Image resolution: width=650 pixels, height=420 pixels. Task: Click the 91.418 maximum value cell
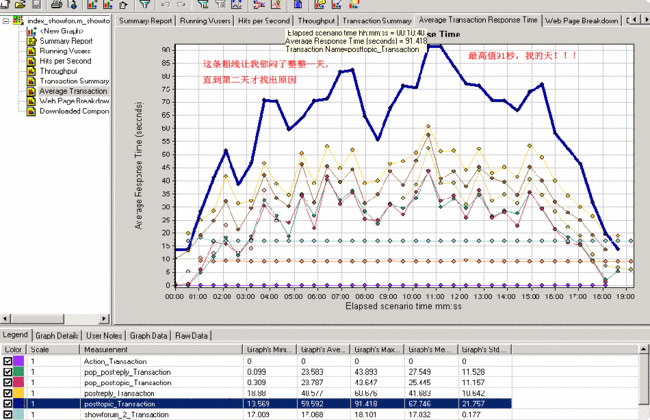click(x=377, y=403)
